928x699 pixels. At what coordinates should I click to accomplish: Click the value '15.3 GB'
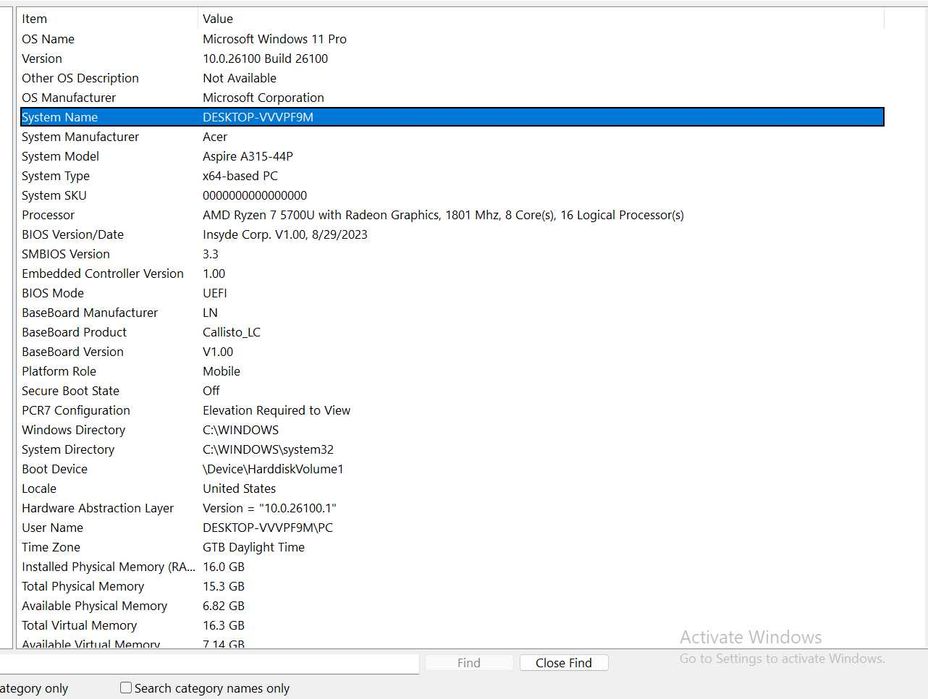coord(223,586)
